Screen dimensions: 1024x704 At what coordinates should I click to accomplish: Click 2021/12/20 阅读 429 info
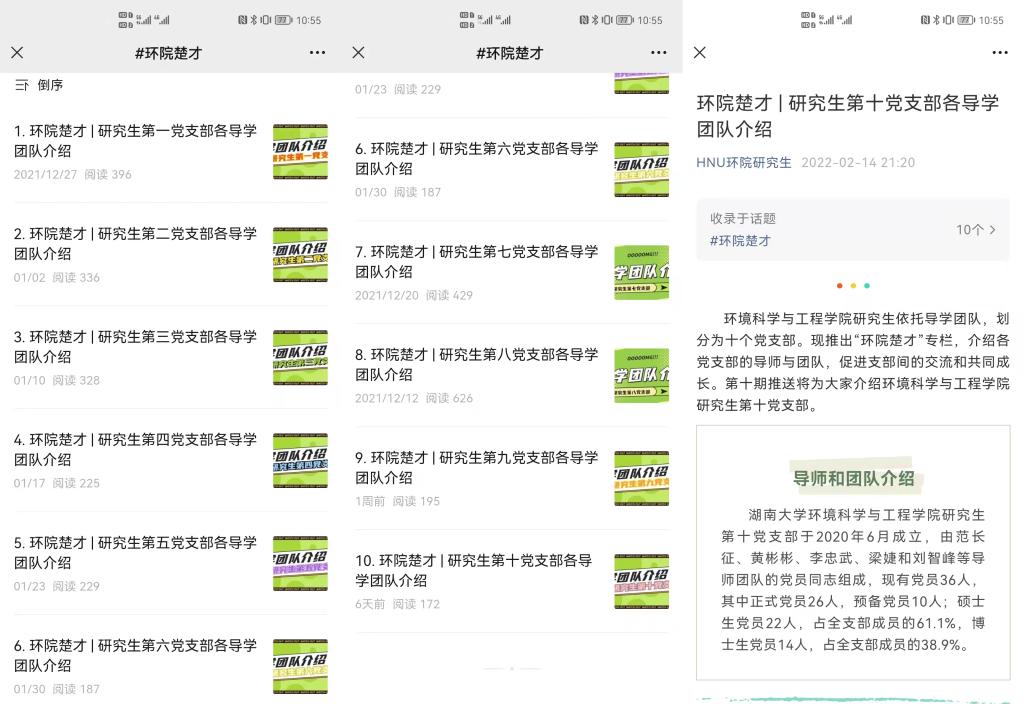pyautogui.click(x=414, y=295)
